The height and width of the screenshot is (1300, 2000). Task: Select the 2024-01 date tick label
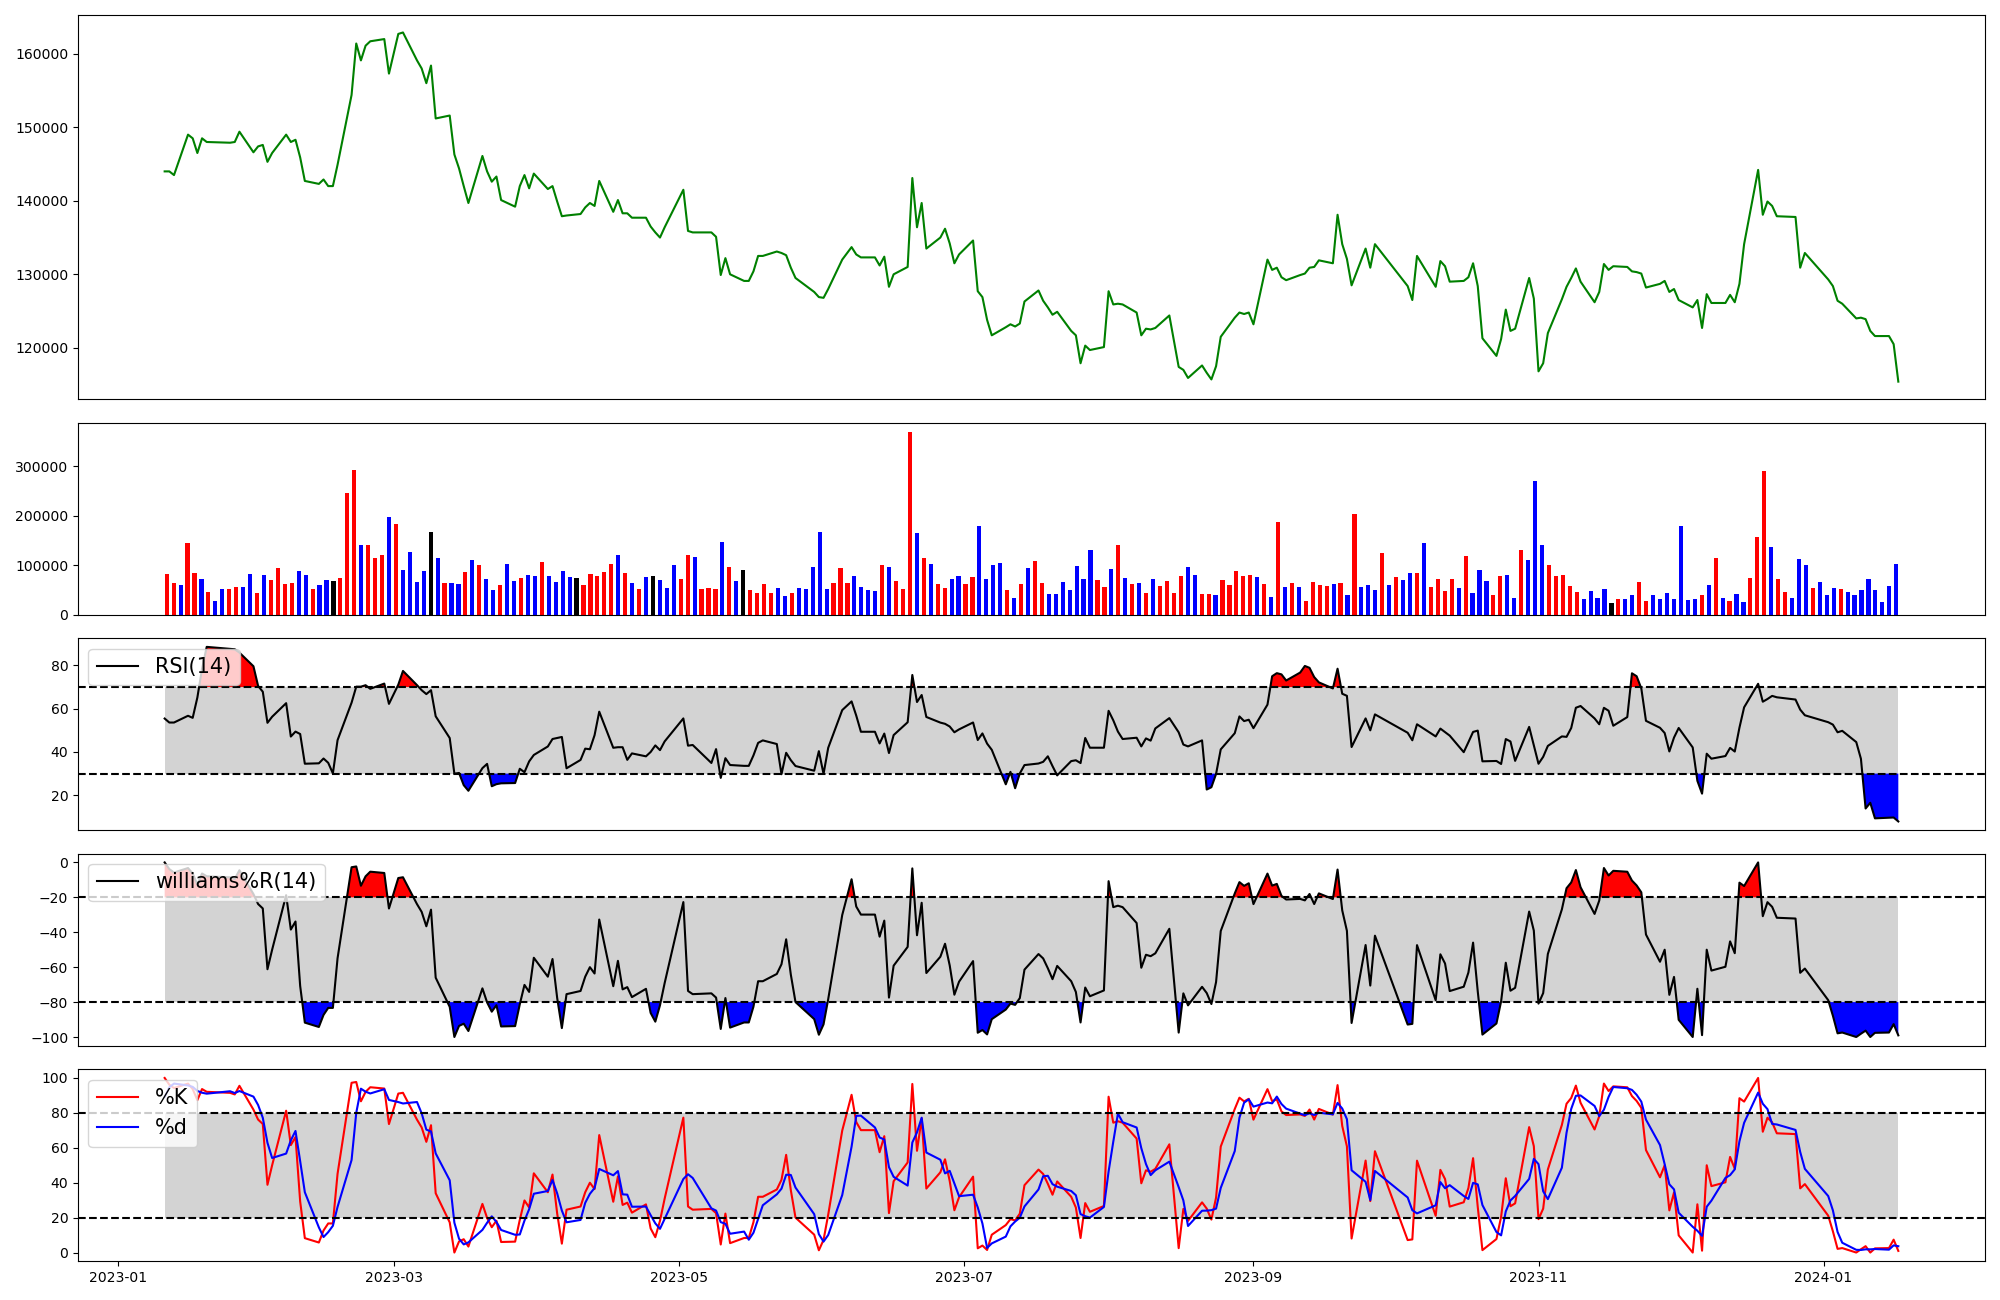tap(1824, 1277)
